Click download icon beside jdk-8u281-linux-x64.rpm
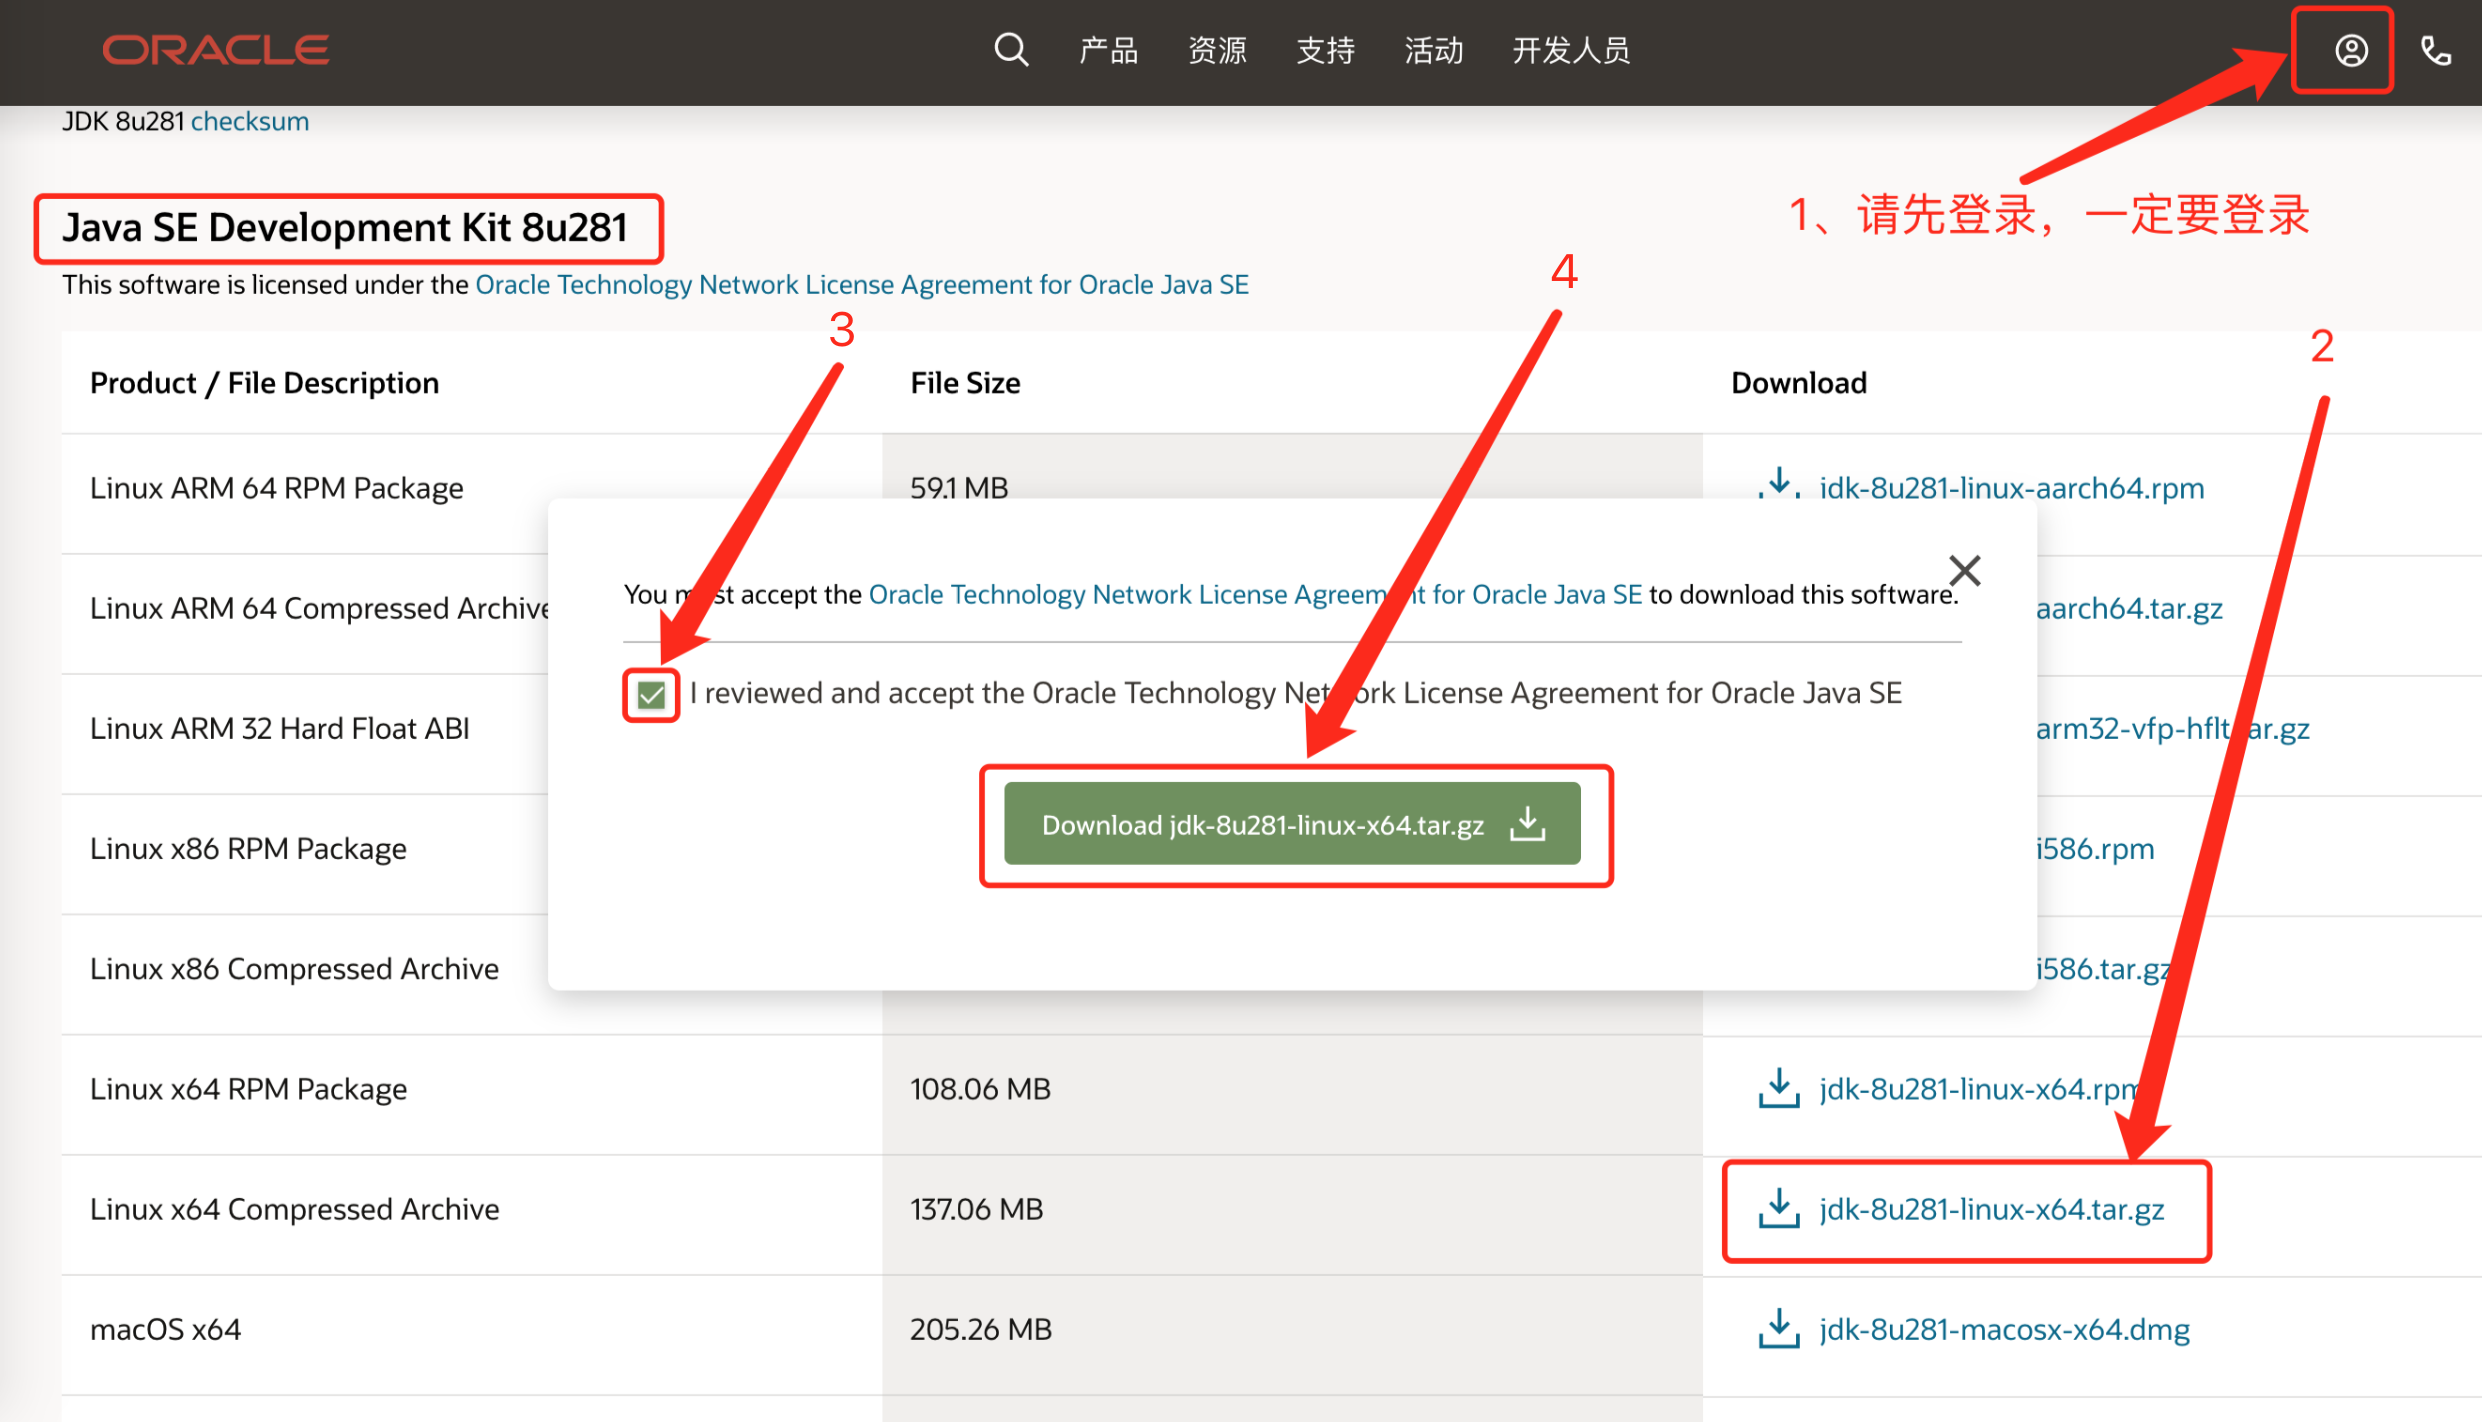Viewport: 2482px width, 1422px height. (1778, 1088)
